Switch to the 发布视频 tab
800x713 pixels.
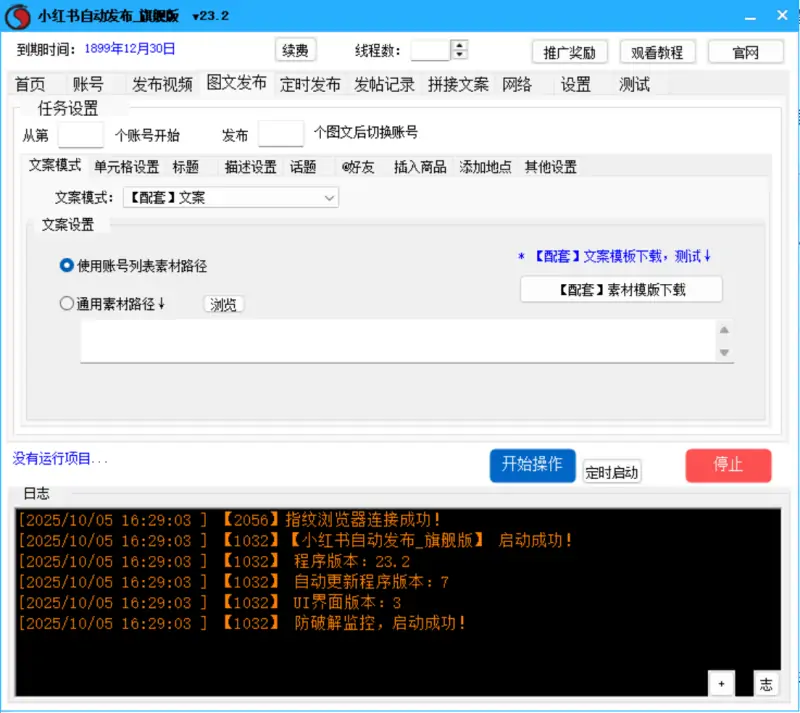[x=162, y=84]
